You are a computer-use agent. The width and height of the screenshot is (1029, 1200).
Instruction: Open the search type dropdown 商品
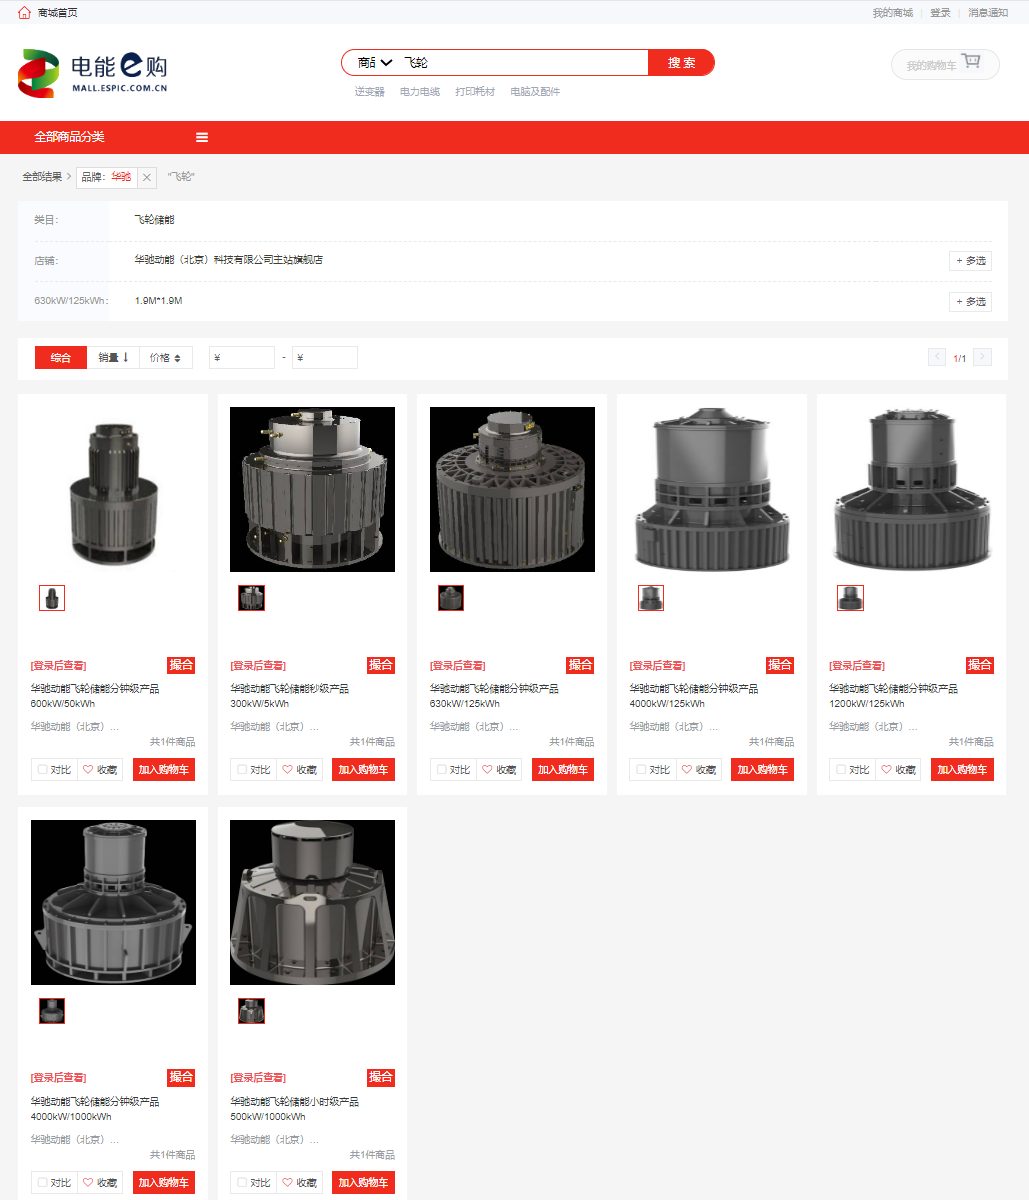coord(375,63)
